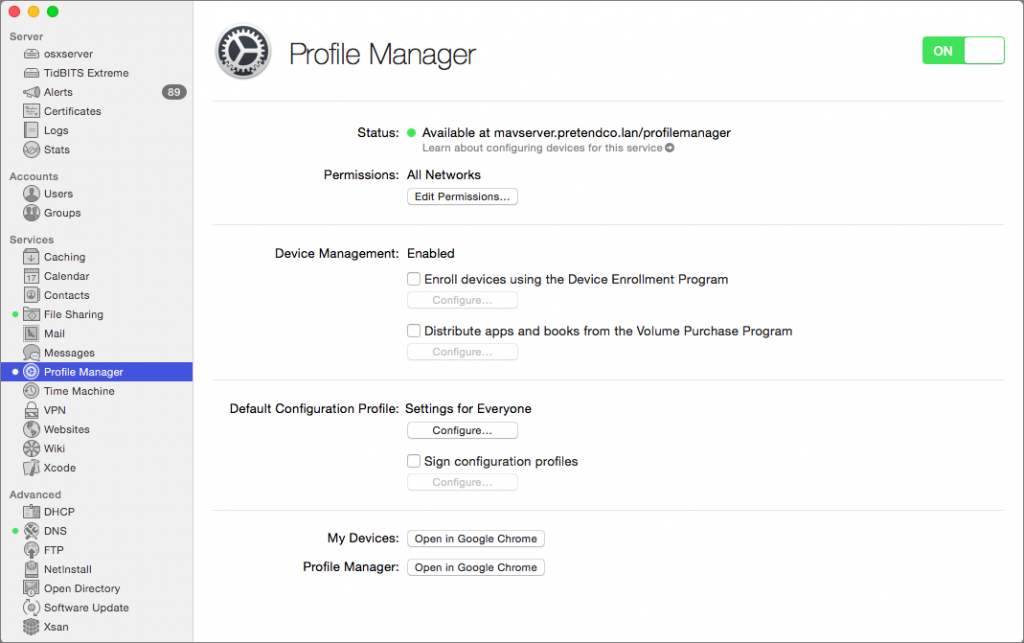Open the FTP icon under Advanced
The width and height of the screenshot is (1024, 643).
pyautogui.click(x=31, y=550)
